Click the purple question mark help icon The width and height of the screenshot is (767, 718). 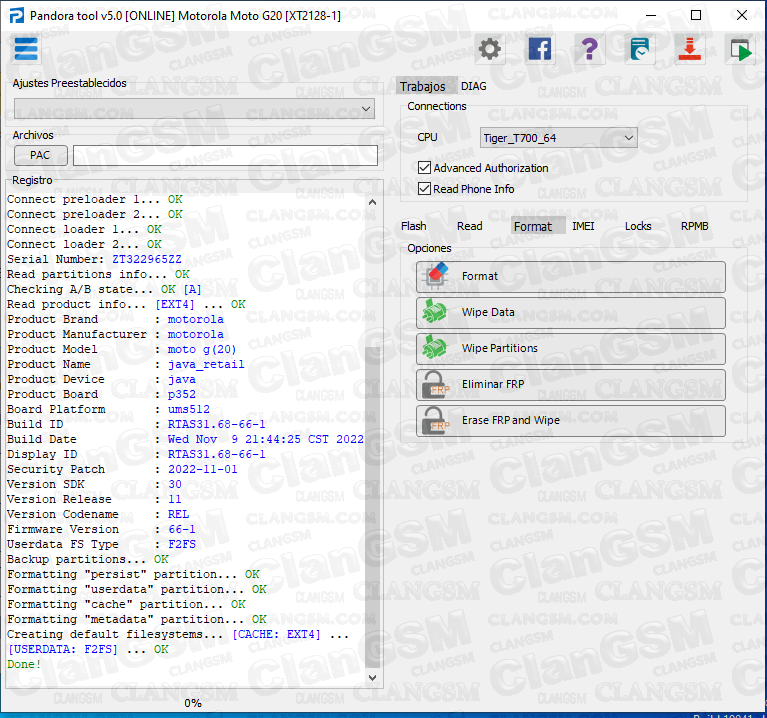point(590,49)
